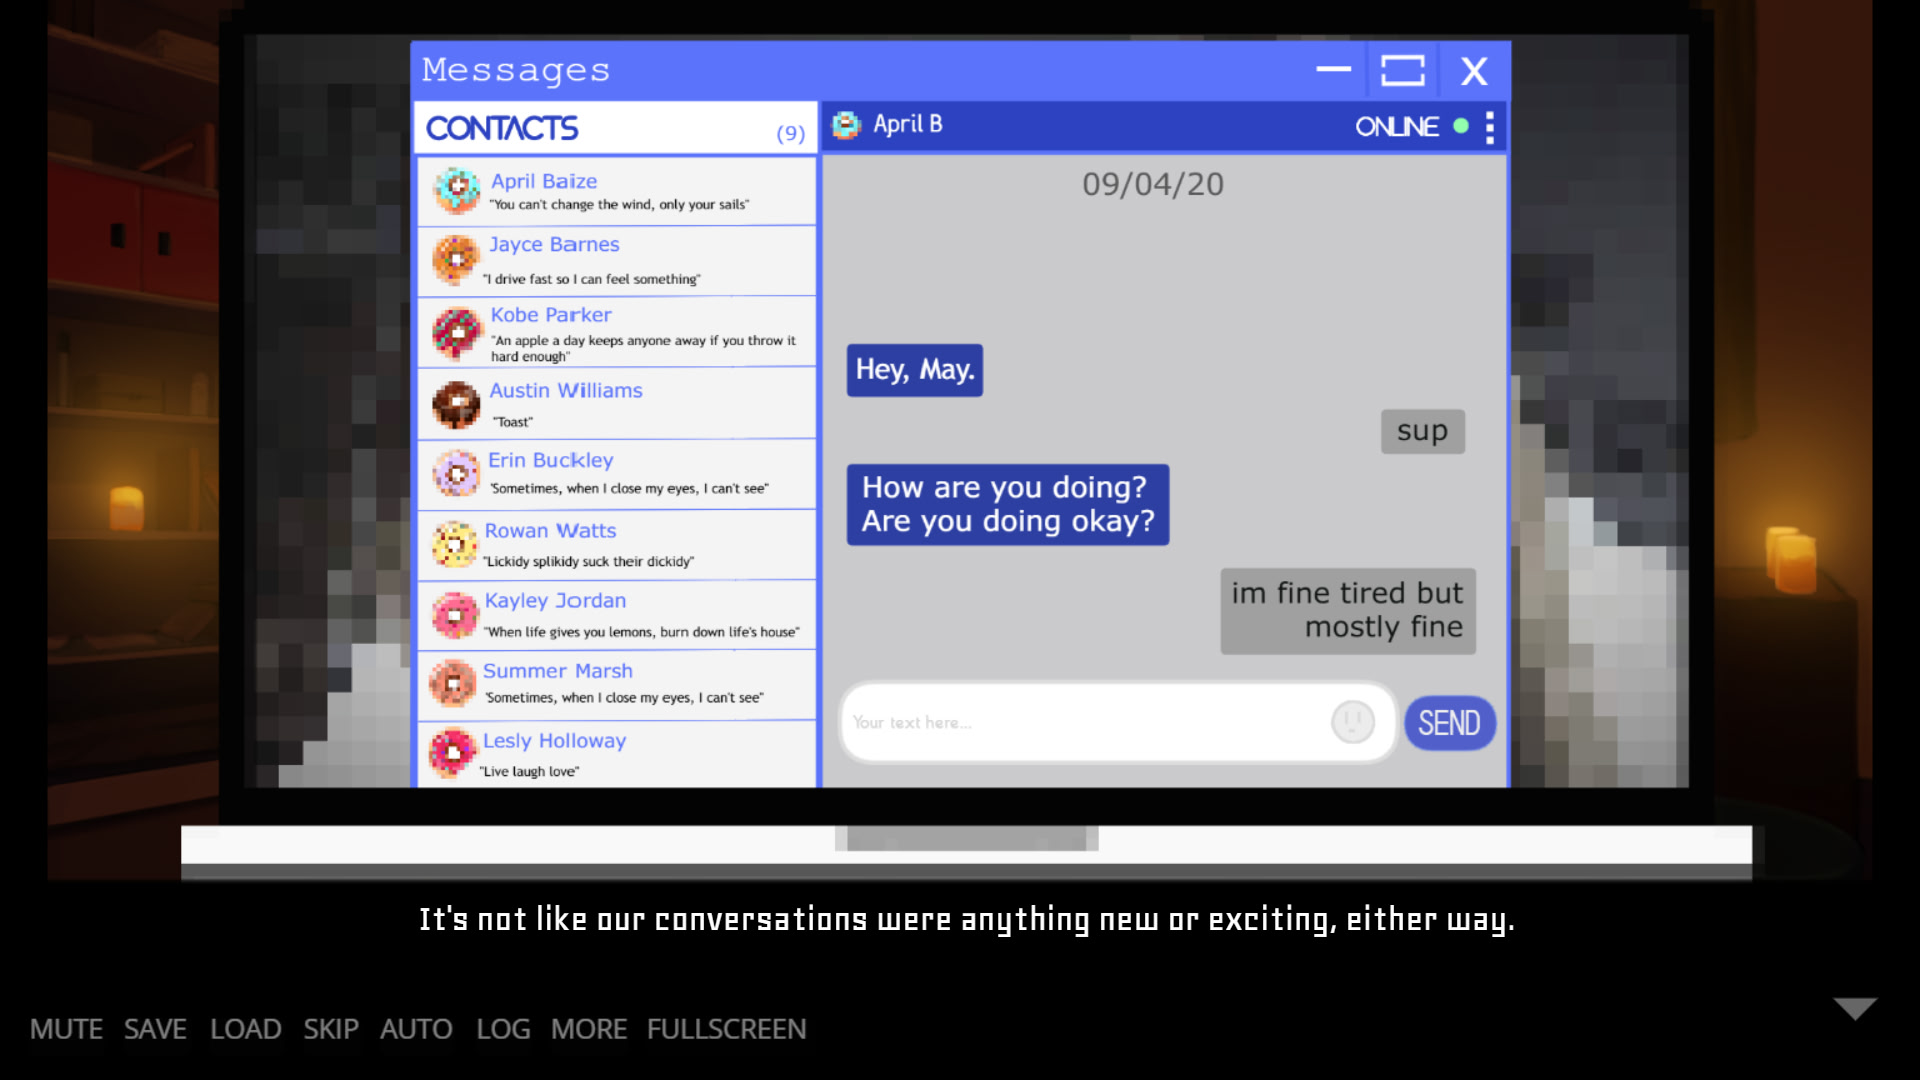Toggle MUTE in the bottom menu
The width and height of the screenshot is (1920, 1080).
coord(66,1029)
